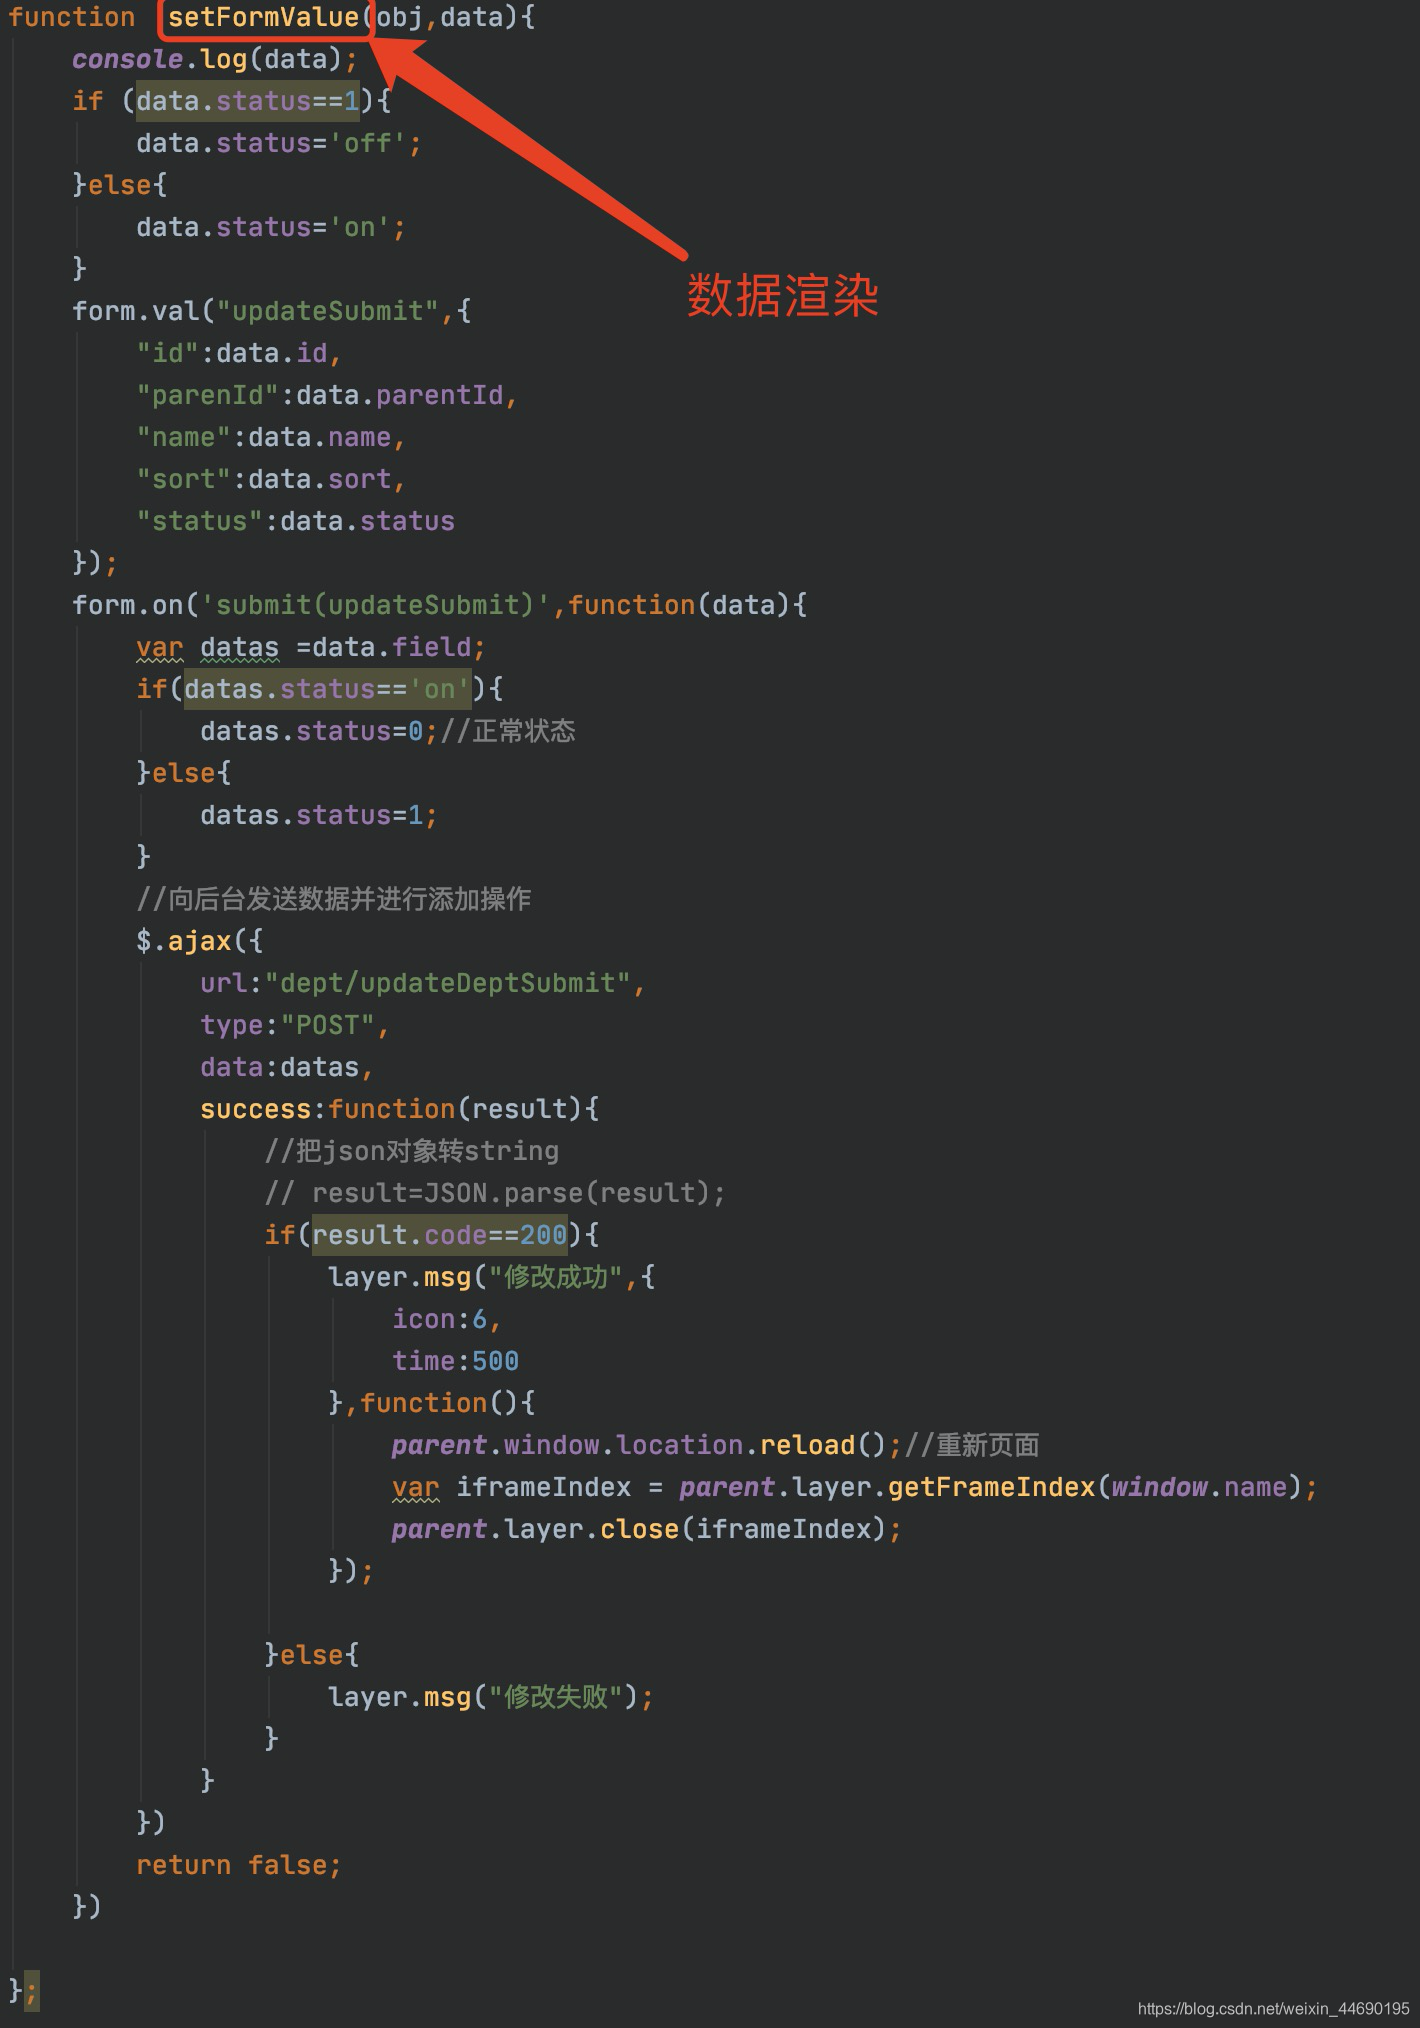
Task: Click the //重新页面 comment
Action: coord(972,1445)
